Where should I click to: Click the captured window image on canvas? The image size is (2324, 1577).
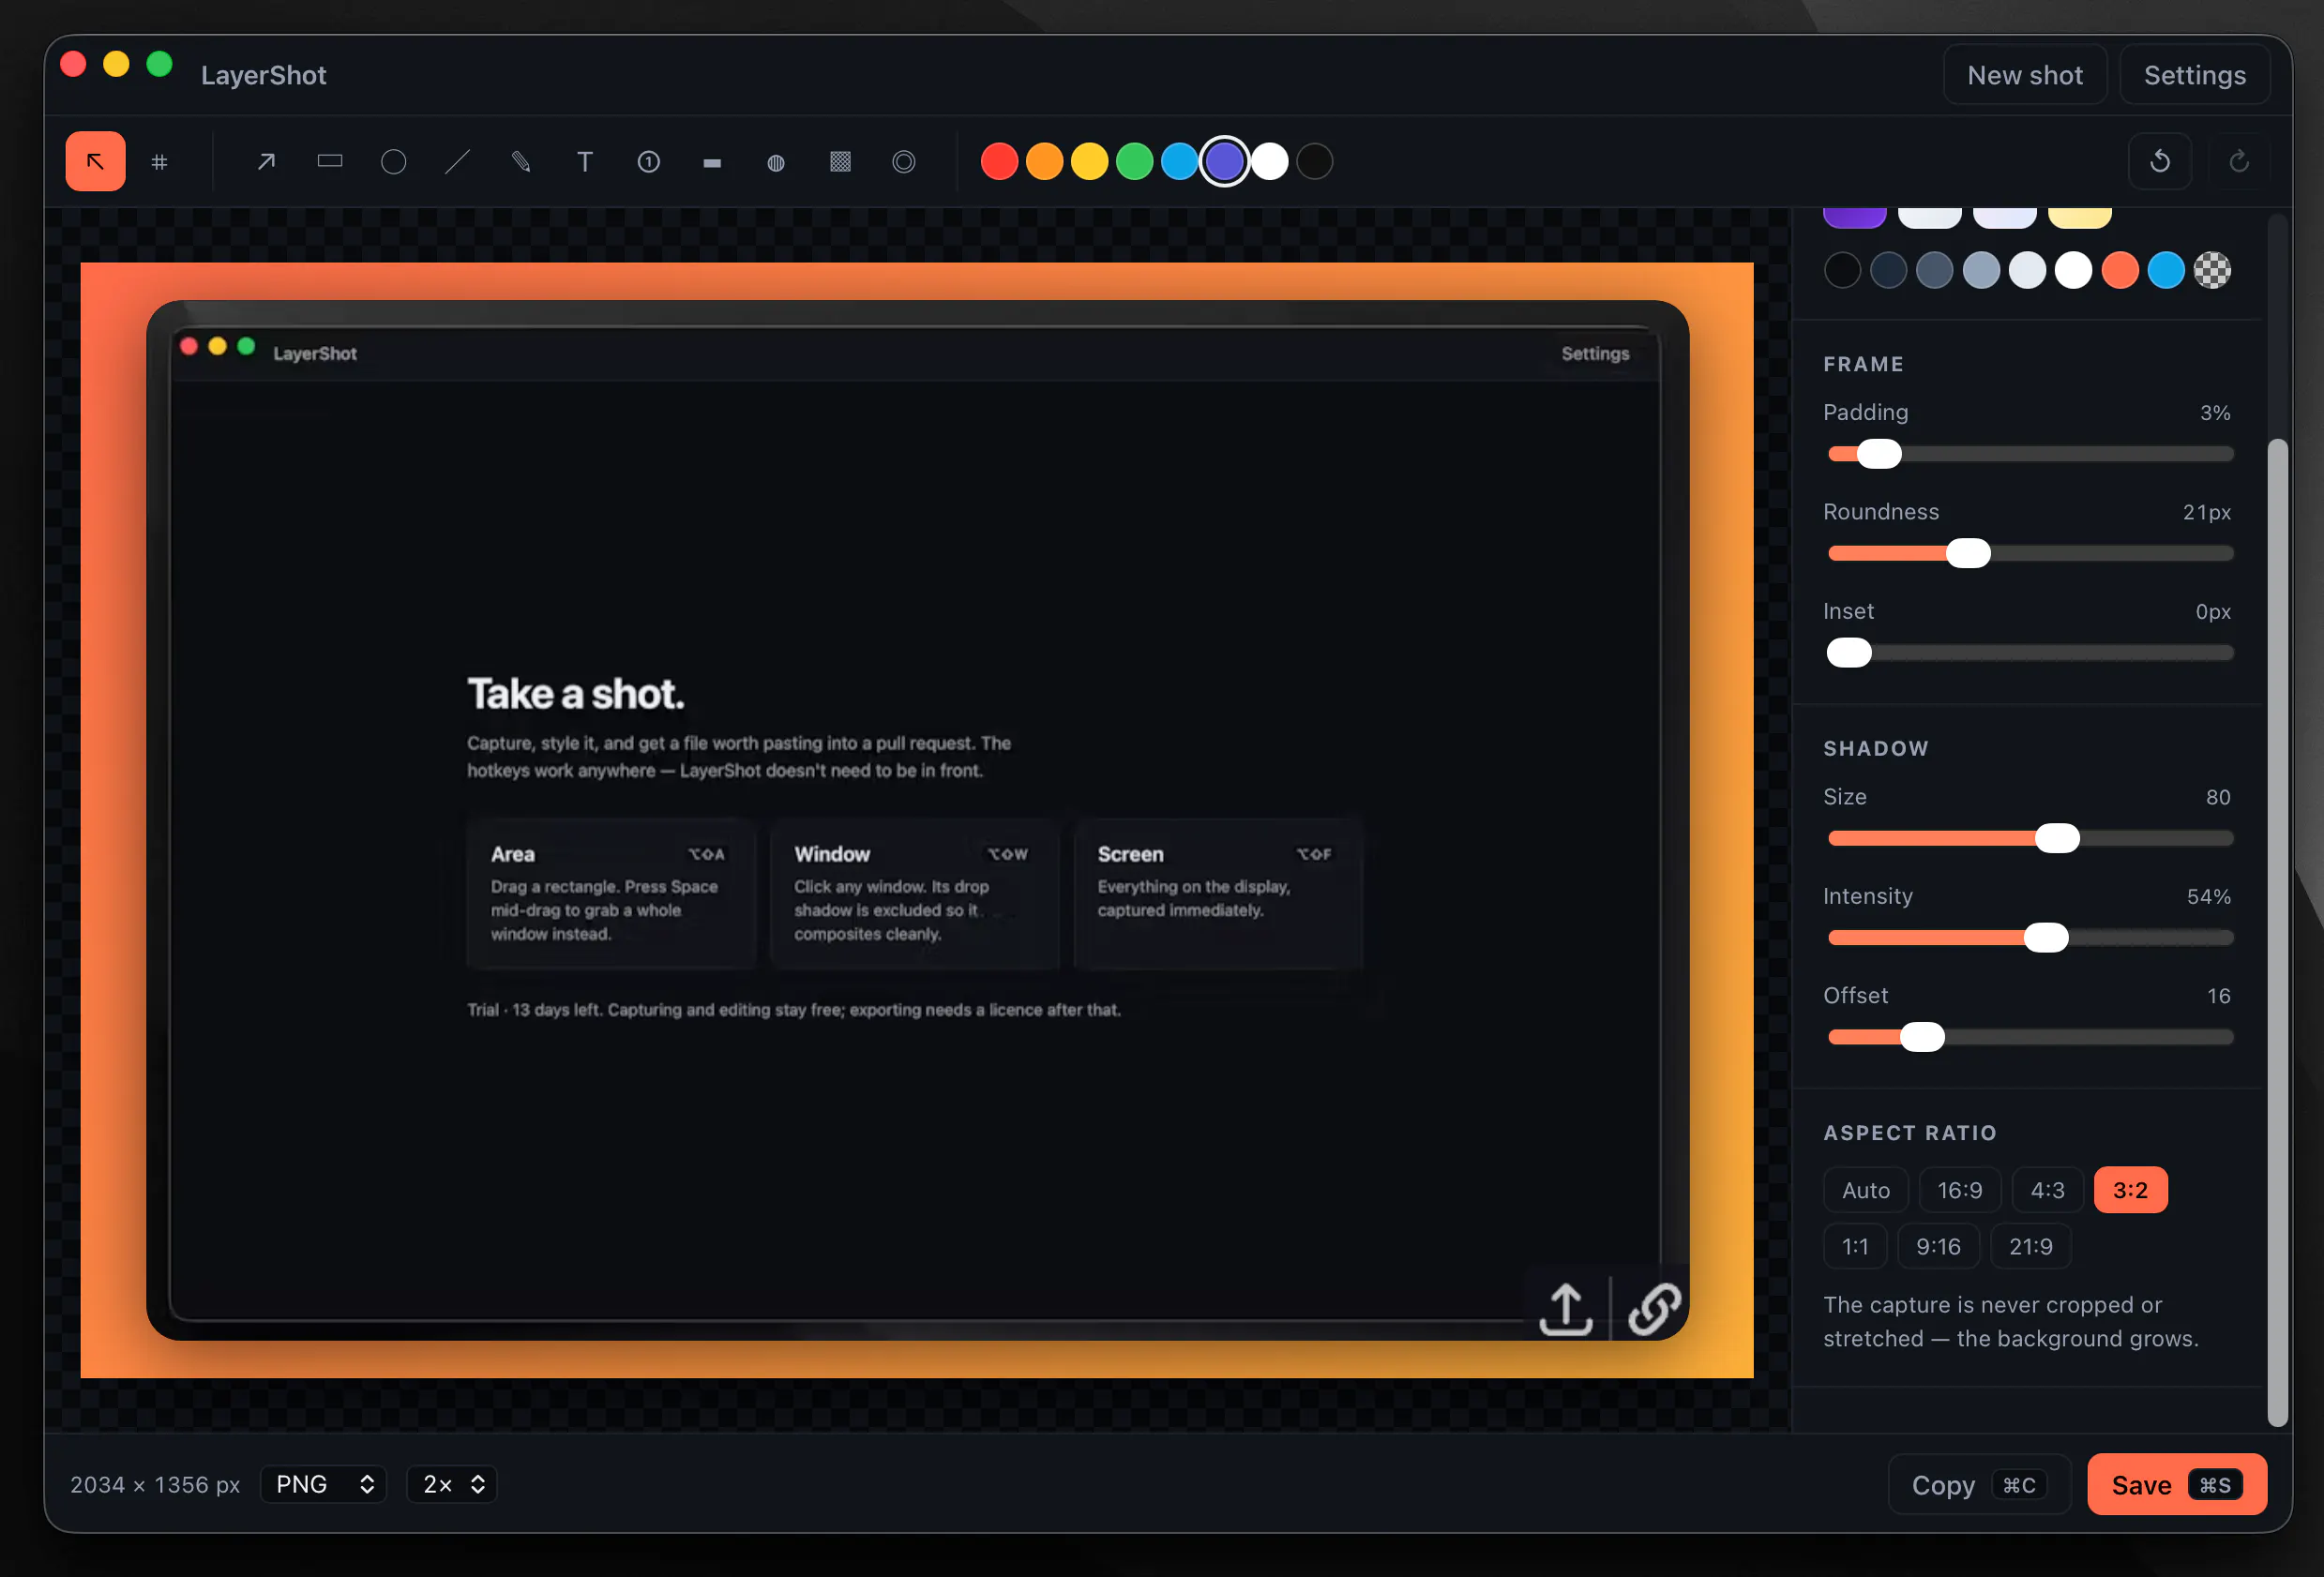(x=917, y=820)
